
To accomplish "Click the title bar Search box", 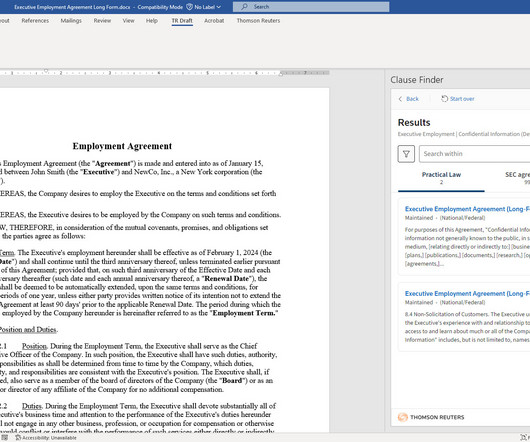I will tap(311, 7).
